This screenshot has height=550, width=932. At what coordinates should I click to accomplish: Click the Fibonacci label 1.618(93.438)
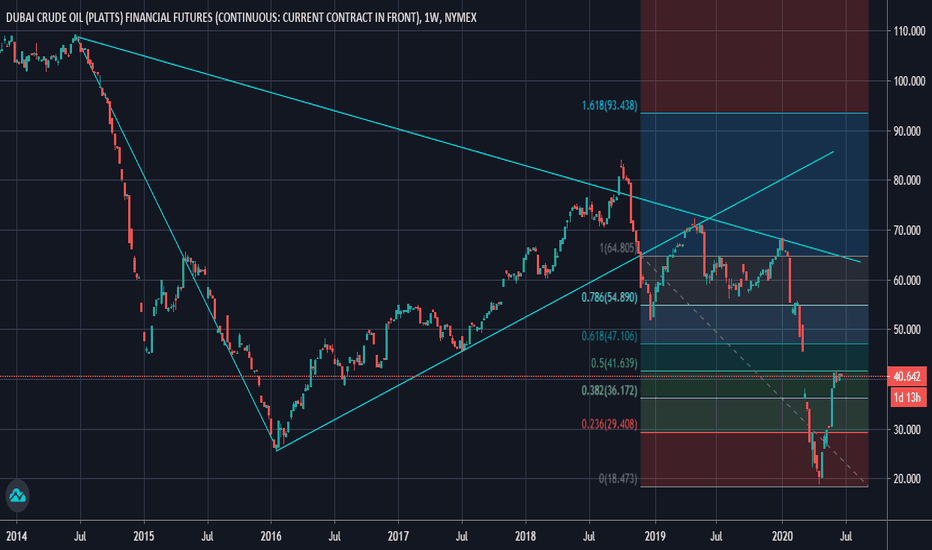coord(609,105)
